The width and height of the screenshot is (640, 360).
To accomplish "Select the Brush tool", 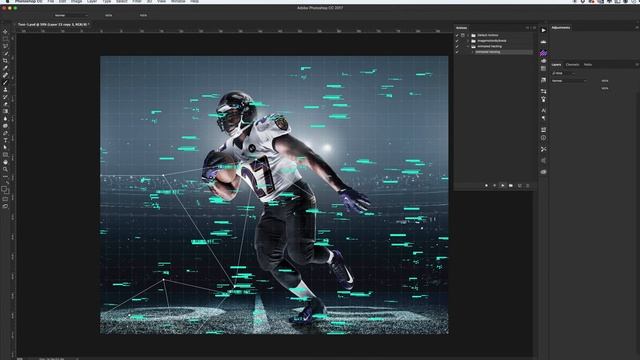I will 5,82.
